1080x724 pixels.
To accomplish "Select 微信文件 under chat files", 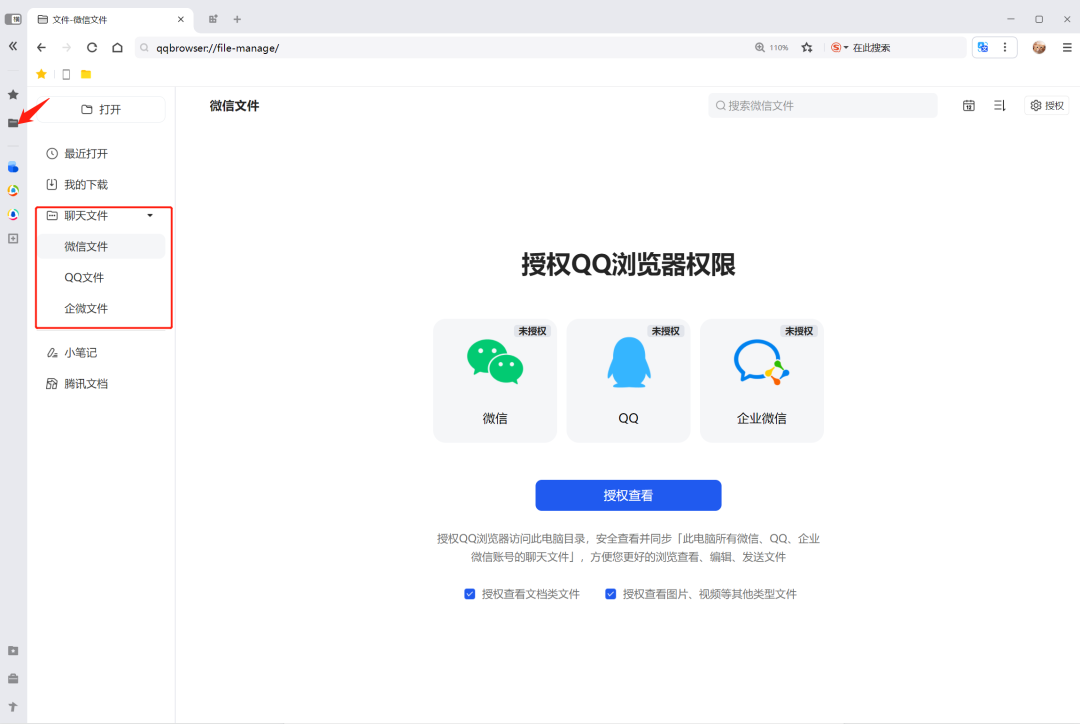I will point(101,247).
